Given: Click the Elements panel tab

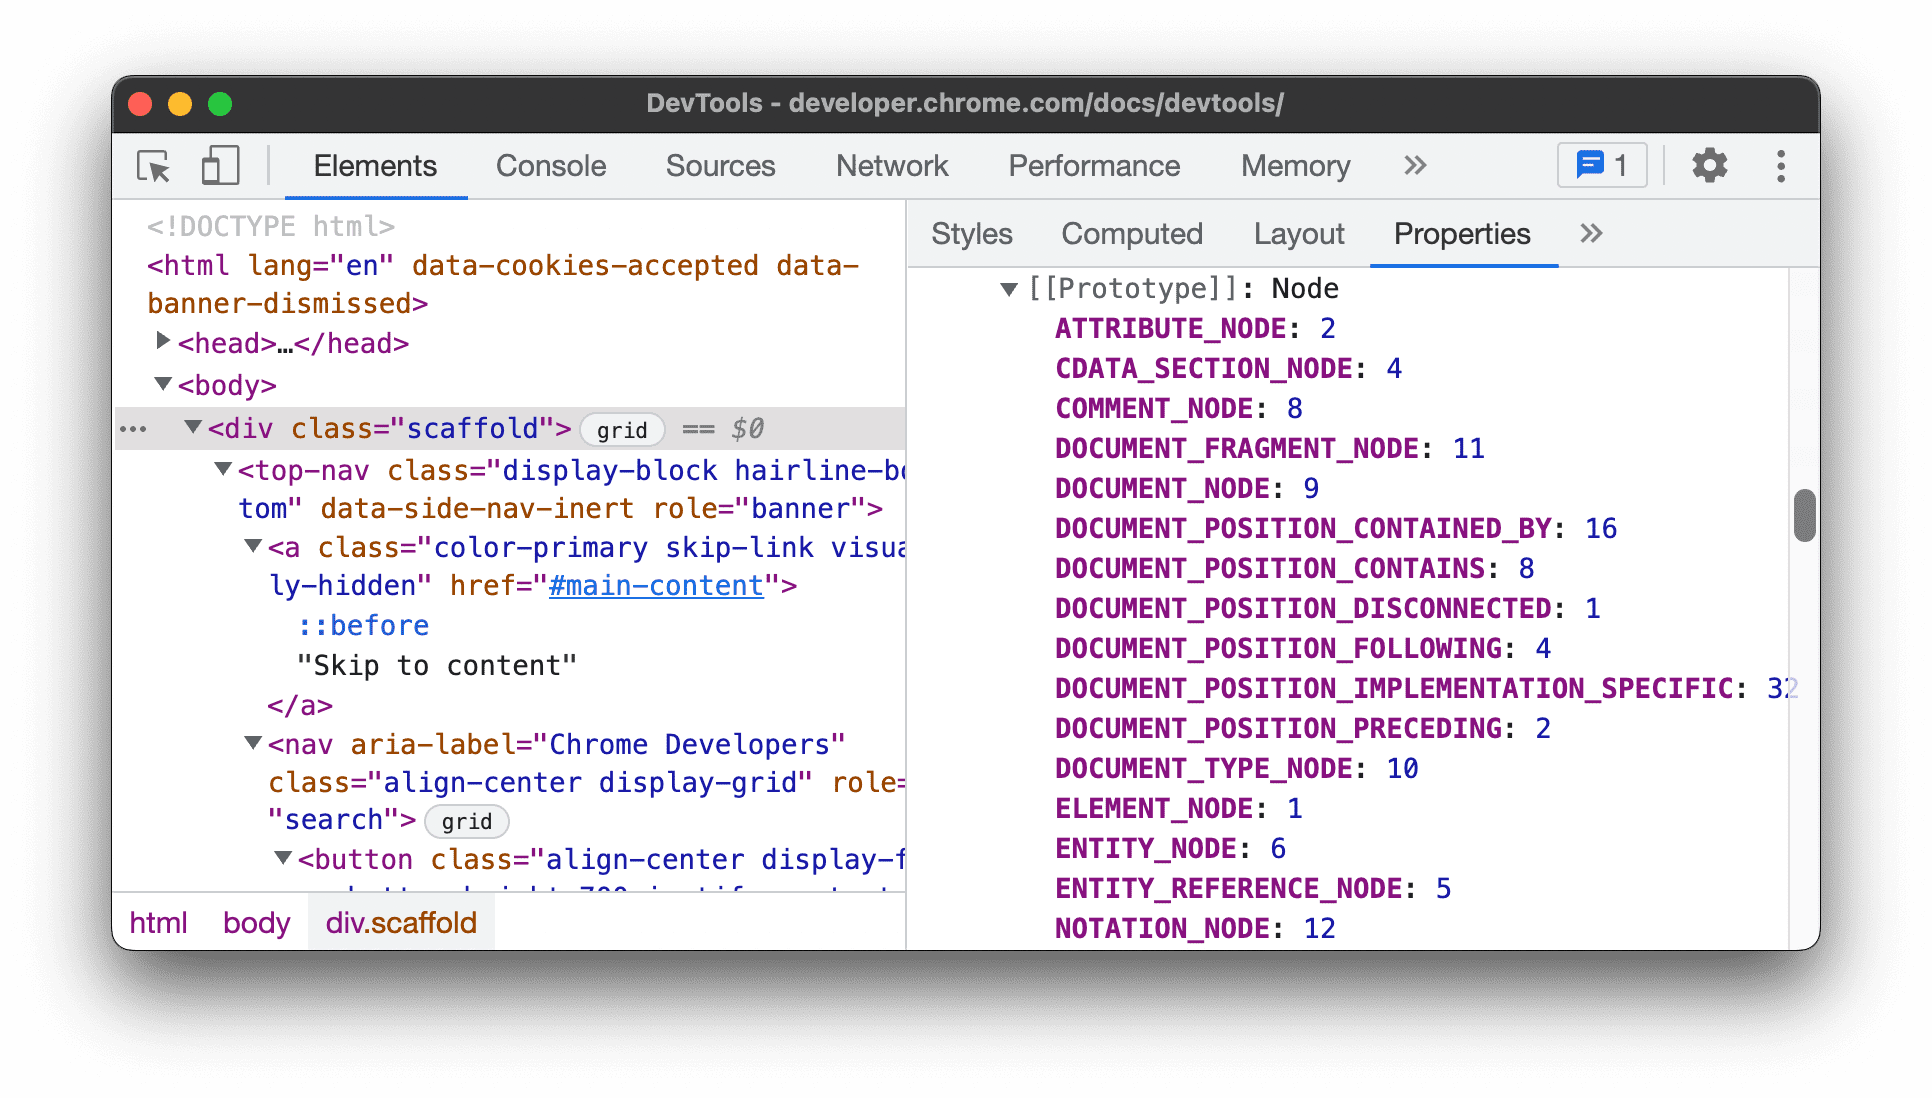Looking at the screenshot, I should [x=377, y=165].
